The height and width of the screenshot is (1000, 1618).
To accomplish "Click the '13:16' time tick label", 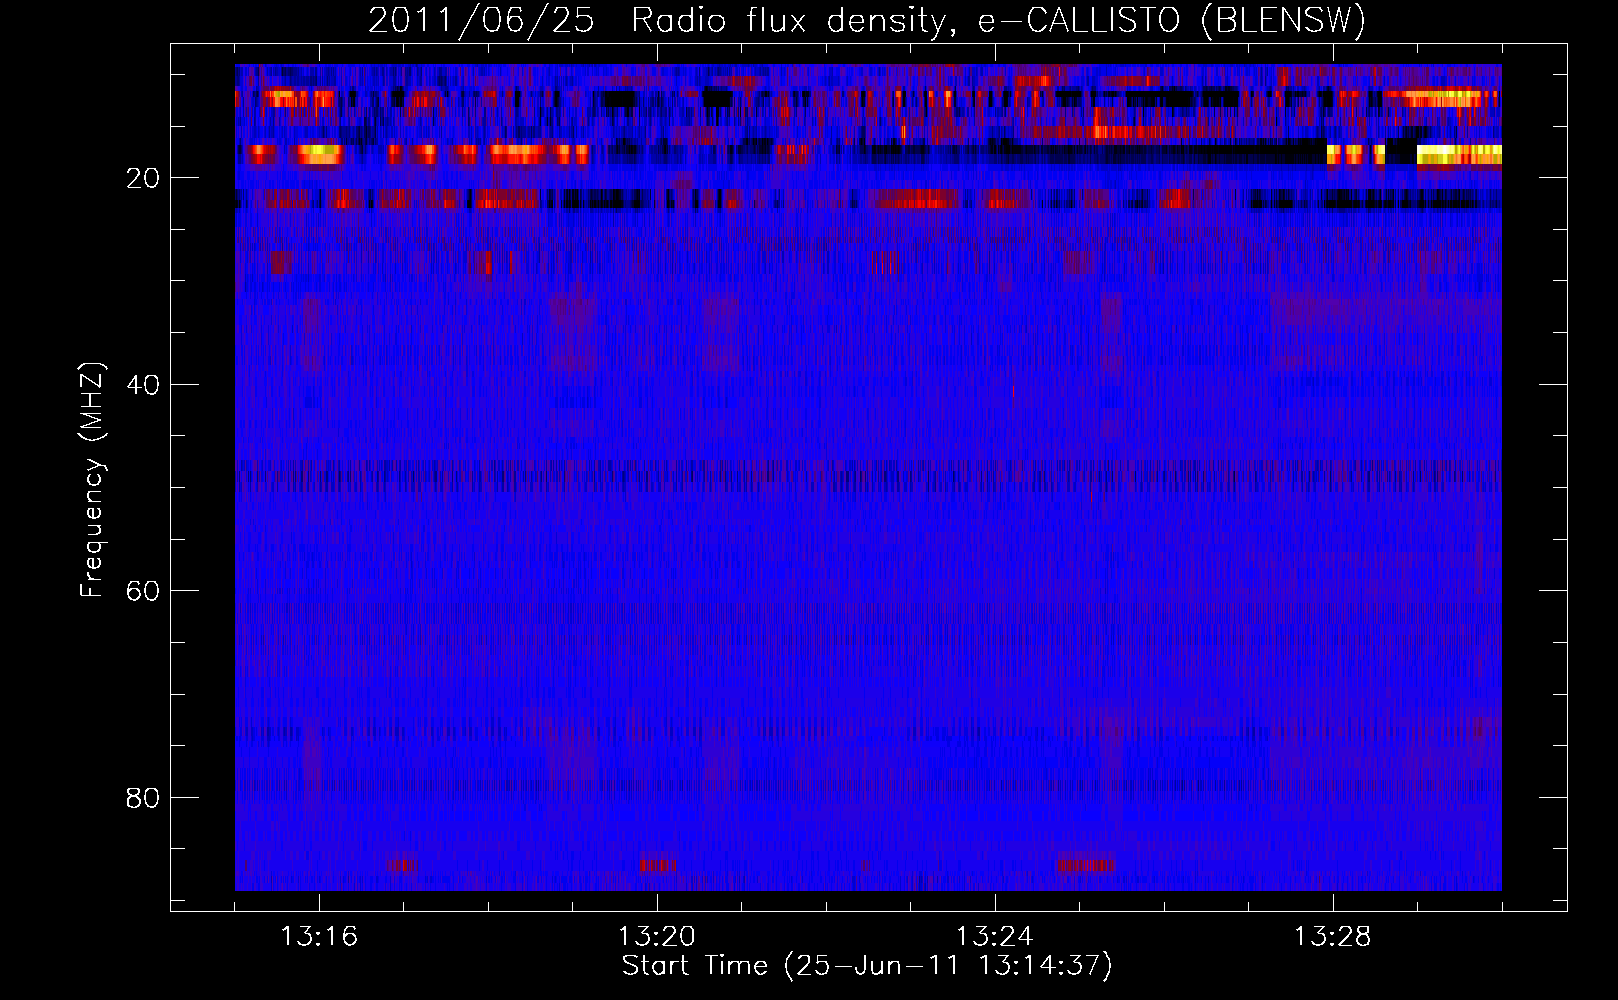I will (x=319, y=937).
